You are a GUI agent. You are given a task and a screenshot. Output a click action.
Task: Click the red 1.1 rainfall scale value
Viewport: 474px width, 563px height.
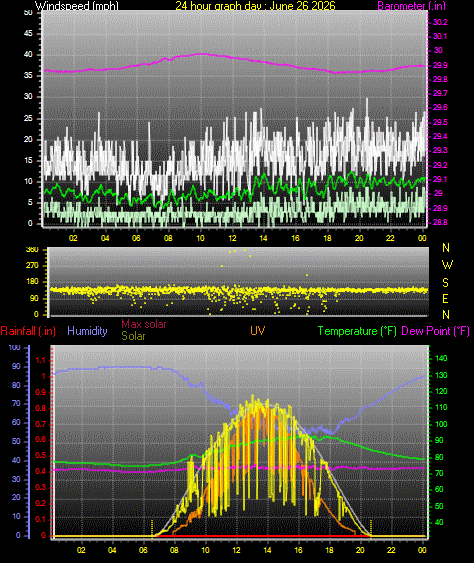point(41,360)
